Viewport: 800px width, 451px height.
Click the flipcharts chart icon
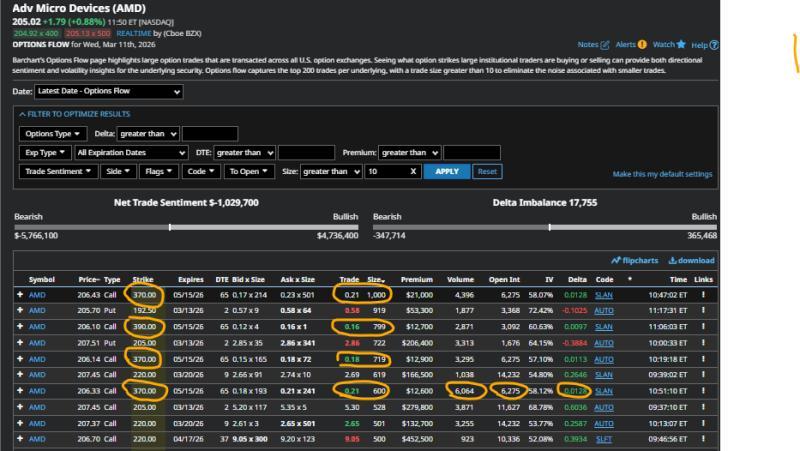(x=616, y=261)
